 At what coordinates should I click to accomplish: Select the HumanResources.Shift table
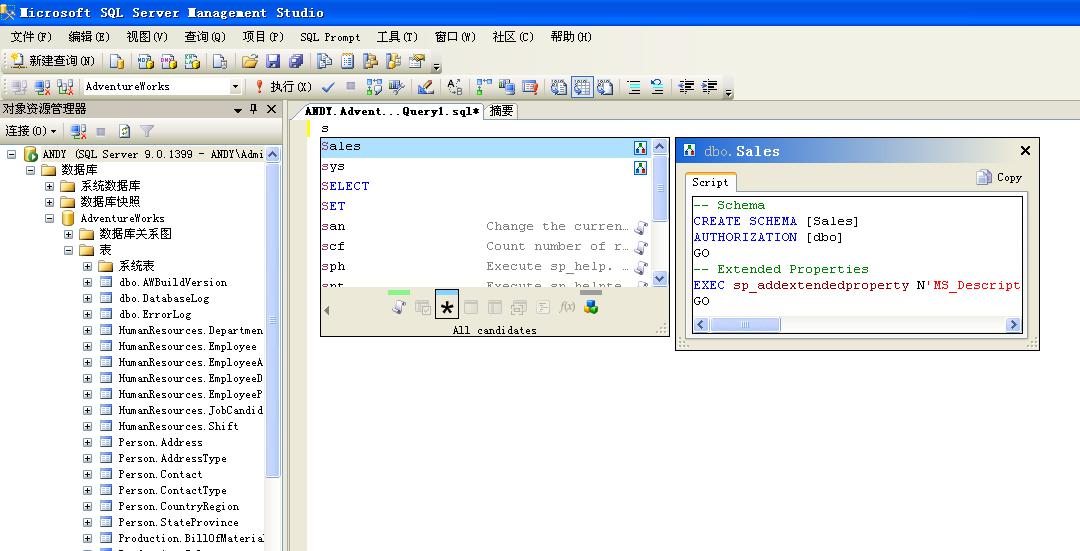[x=178, y=426]
